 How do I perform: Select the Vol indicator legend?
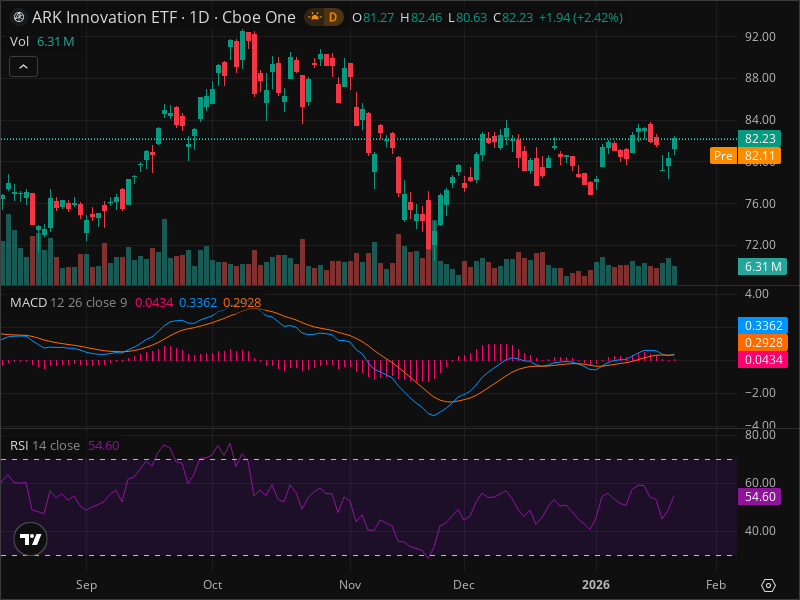tap(19, 41)
